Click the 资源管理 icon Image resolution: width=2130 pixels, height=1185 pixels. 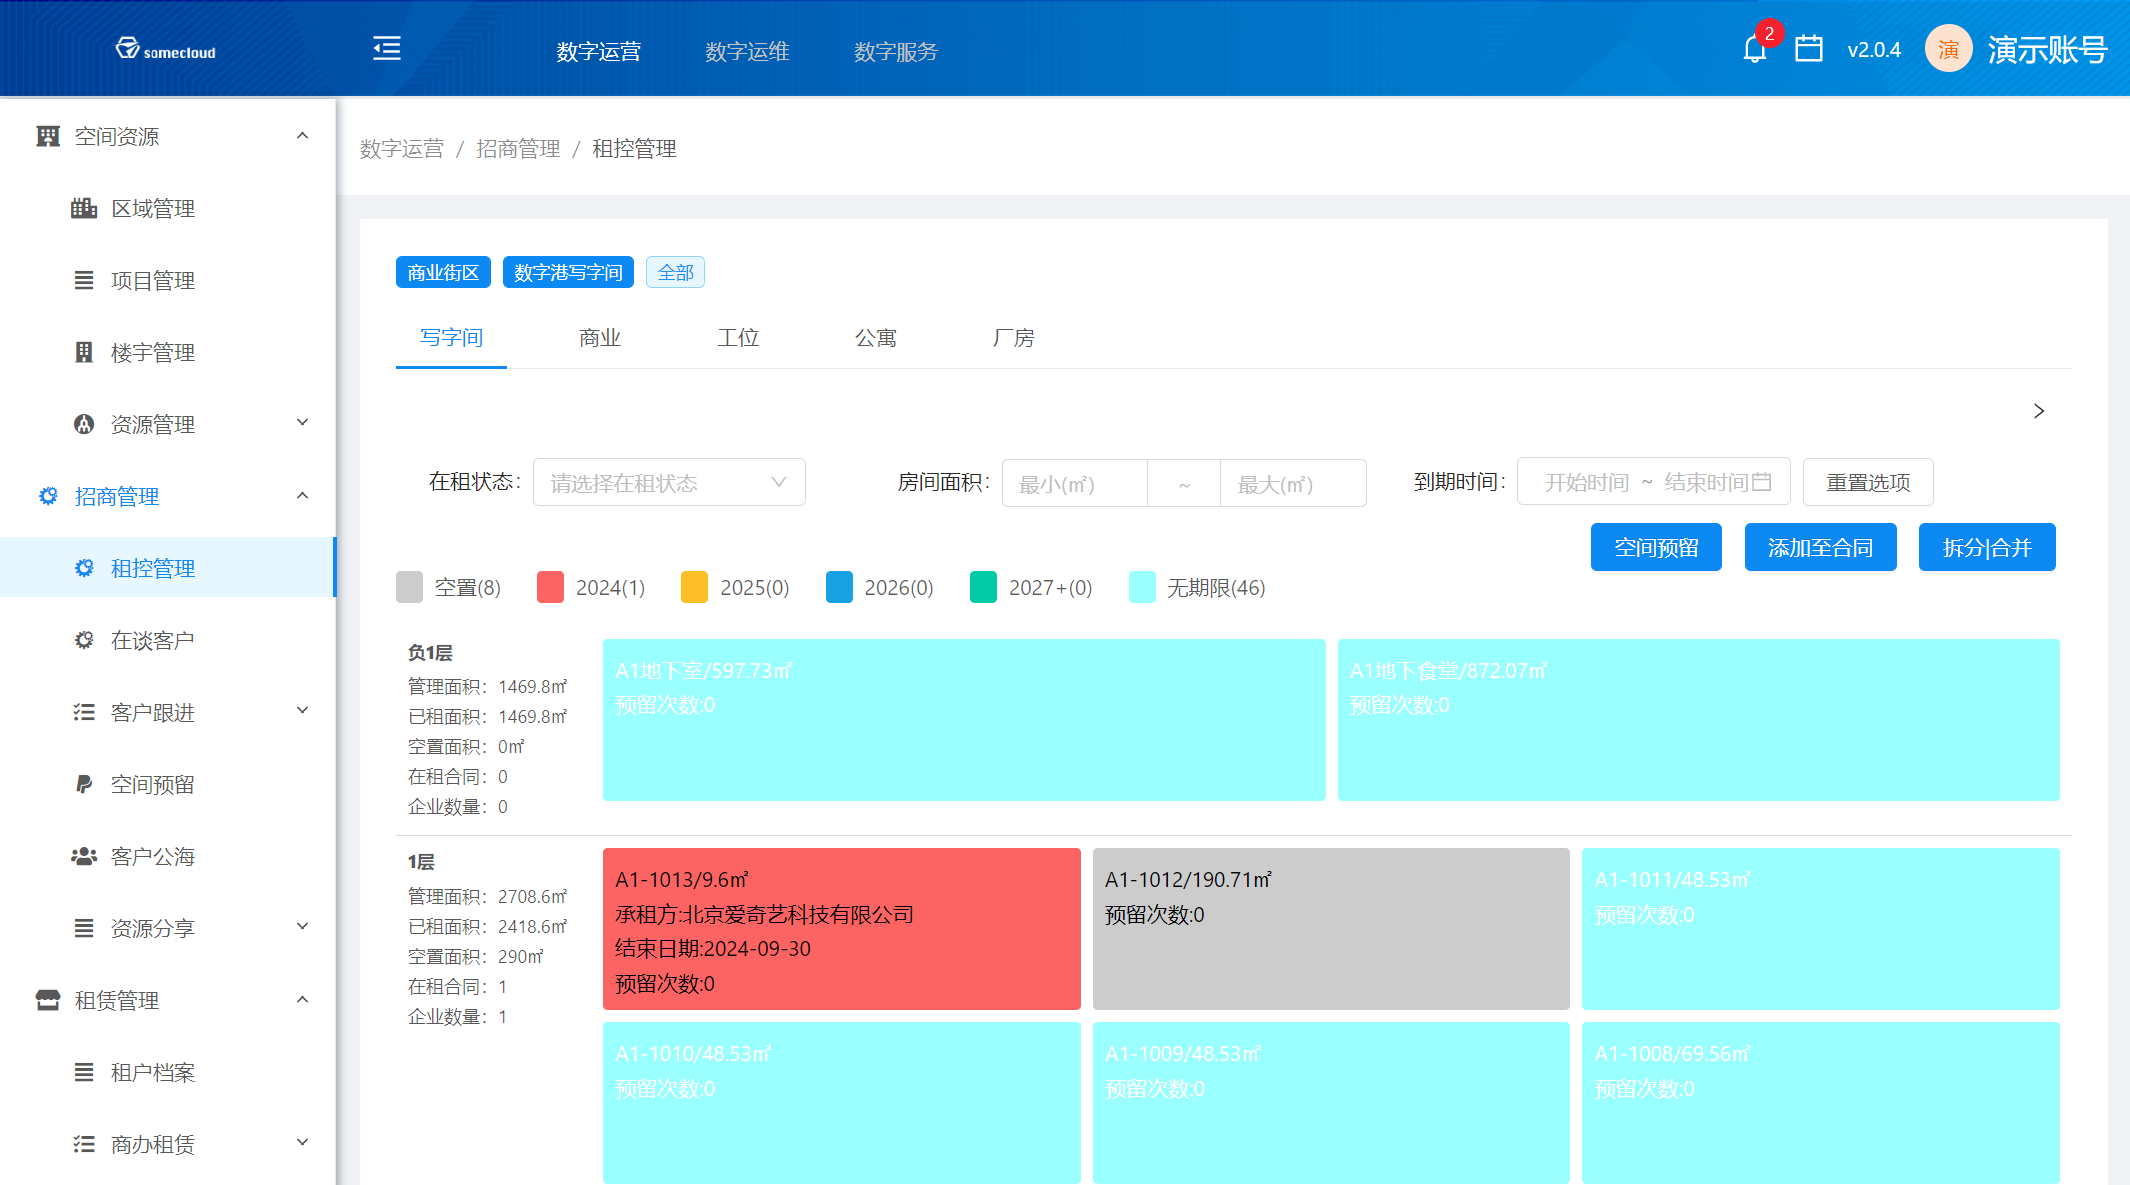coord(84,424)
